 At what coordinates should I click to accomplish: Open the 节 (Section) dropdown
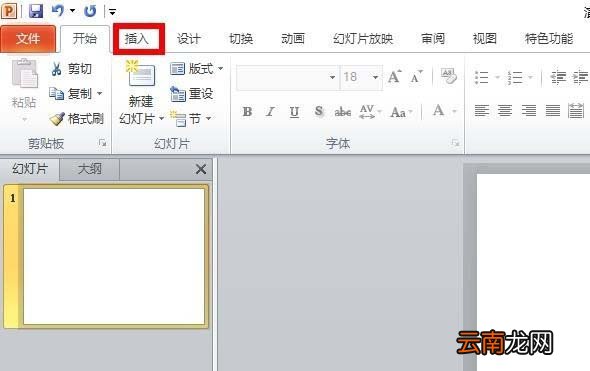pos(190,119)
